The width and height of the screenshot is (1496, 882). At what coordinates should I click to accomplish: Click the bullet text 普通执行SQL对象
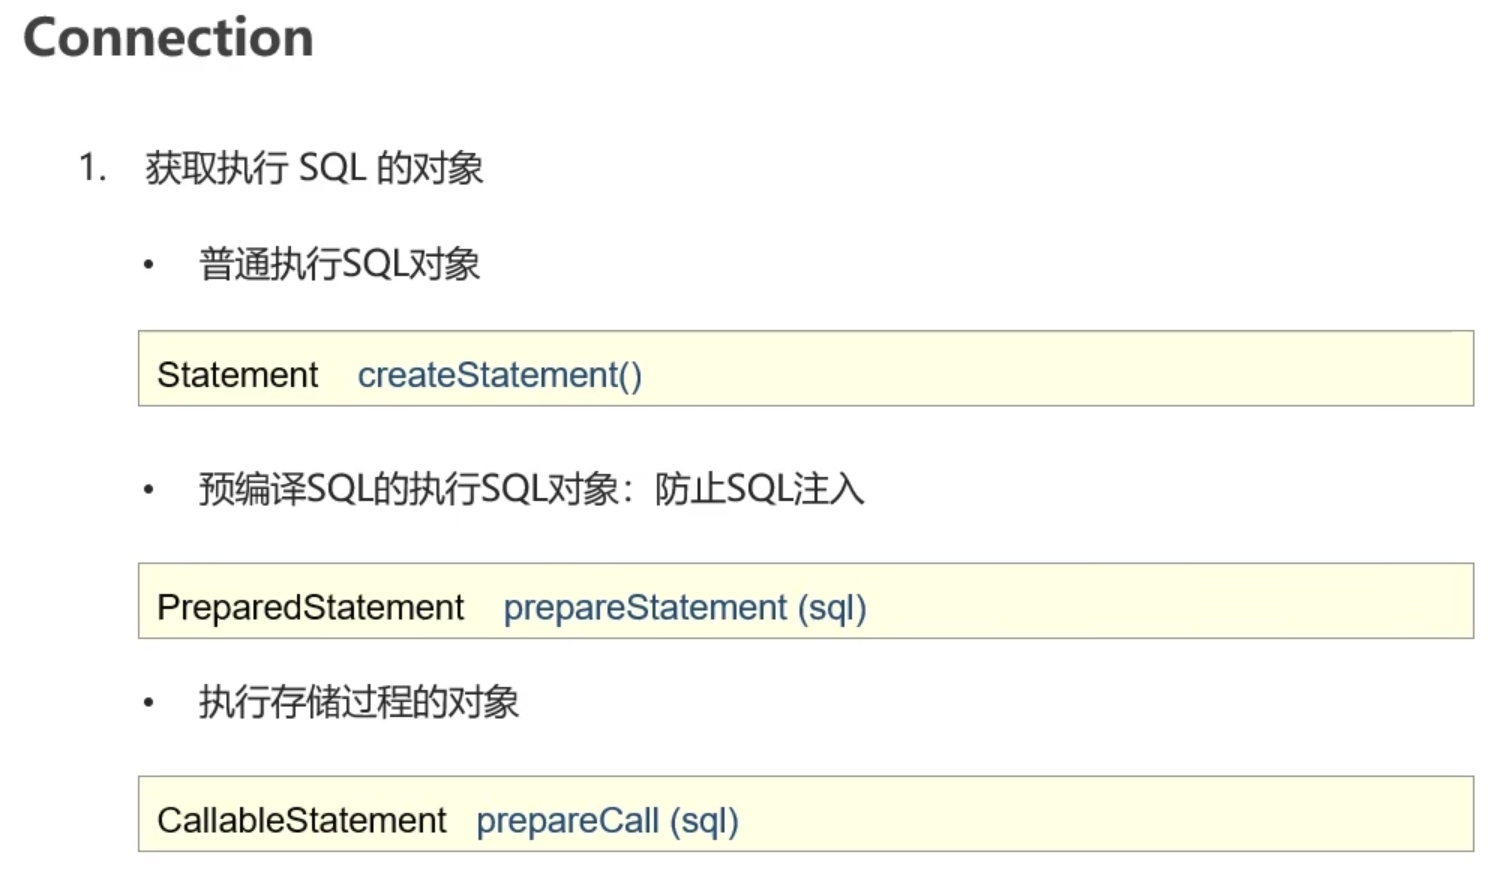tap(339, 264)
